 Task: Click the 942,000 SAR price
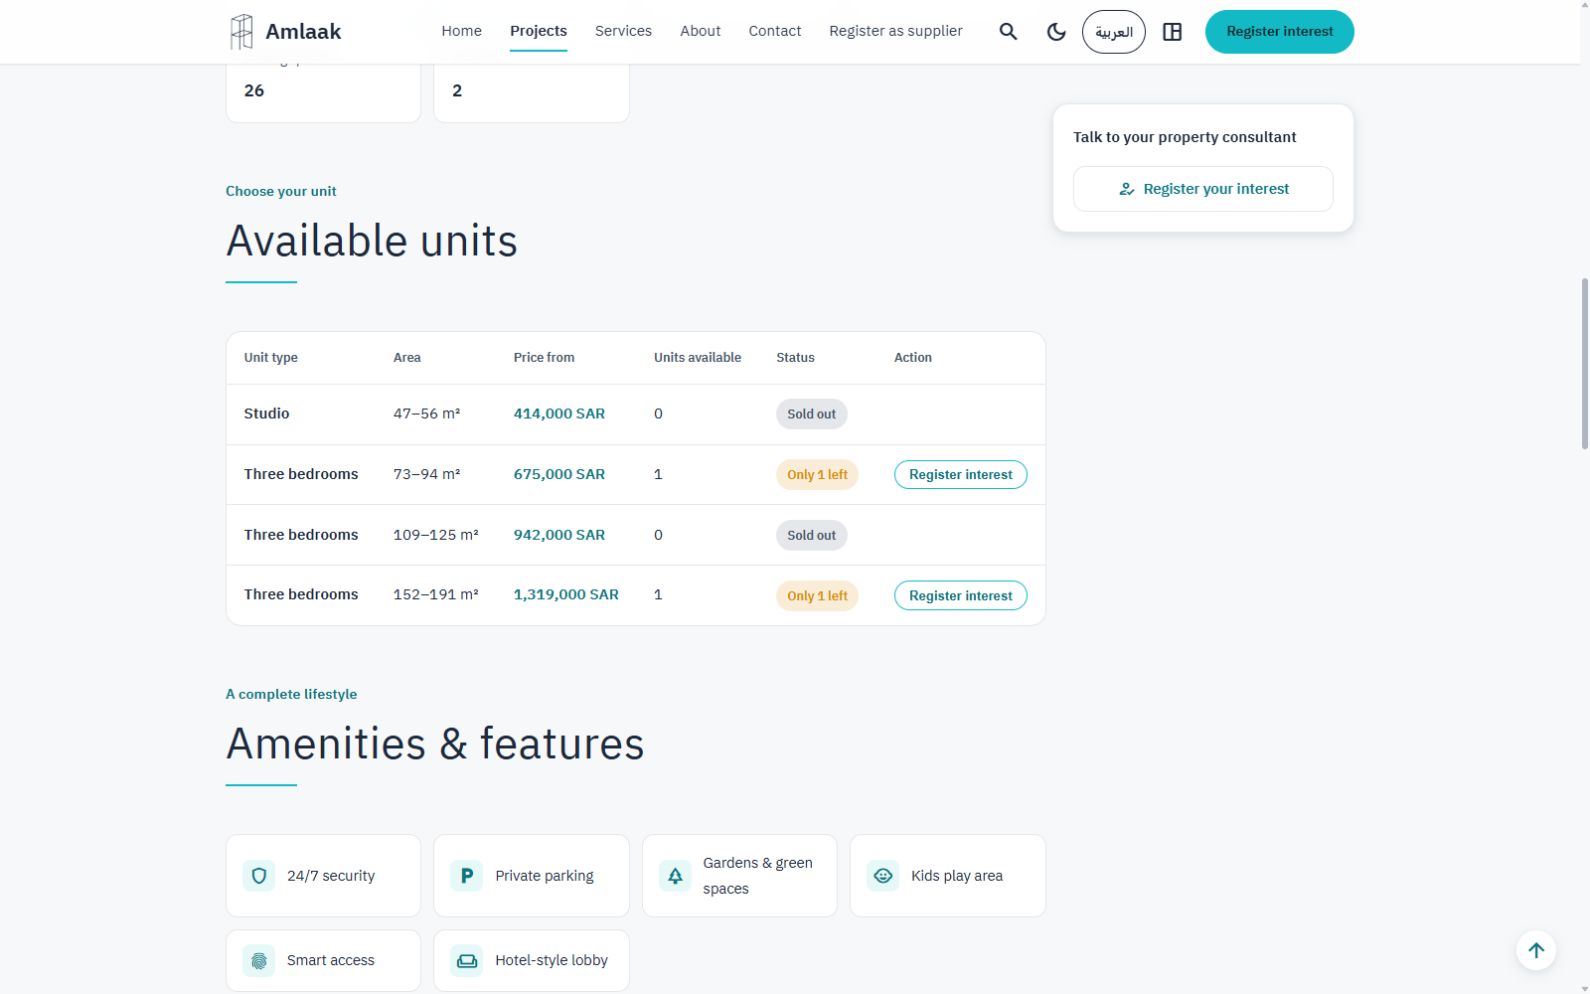559,535
